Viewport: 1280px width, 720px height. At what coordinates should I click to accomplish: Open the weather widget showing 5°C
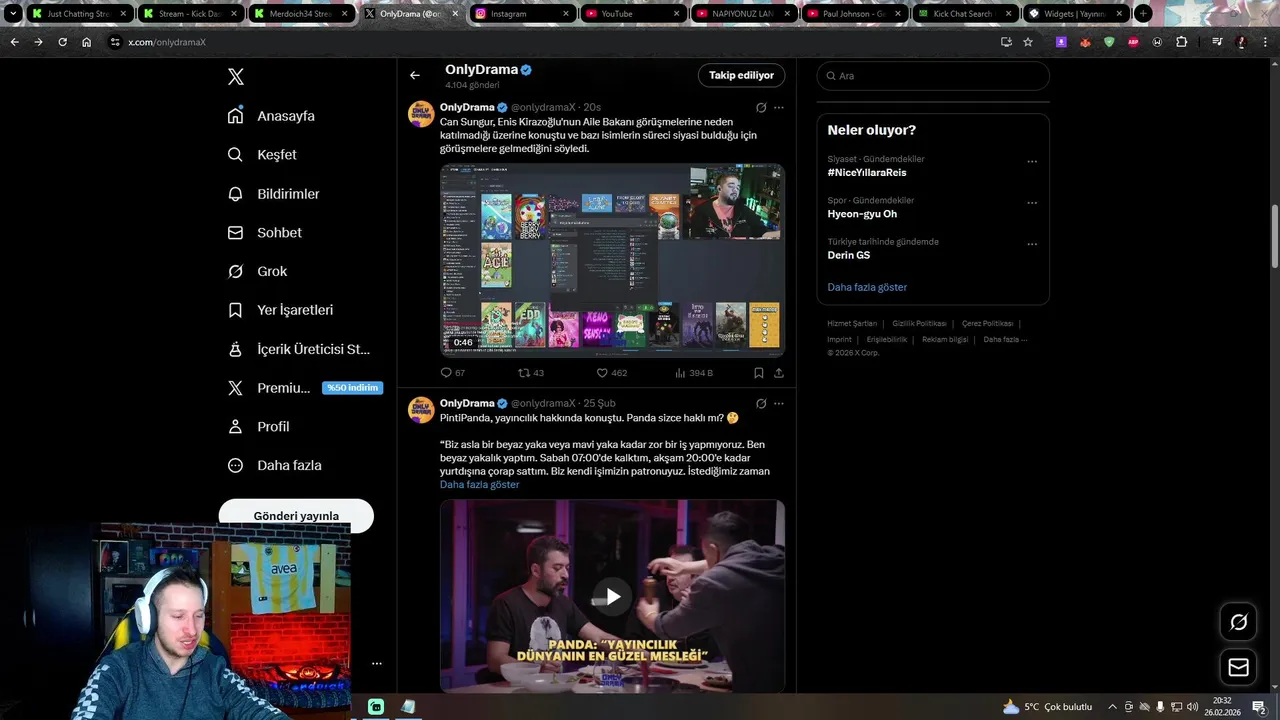1047,707
